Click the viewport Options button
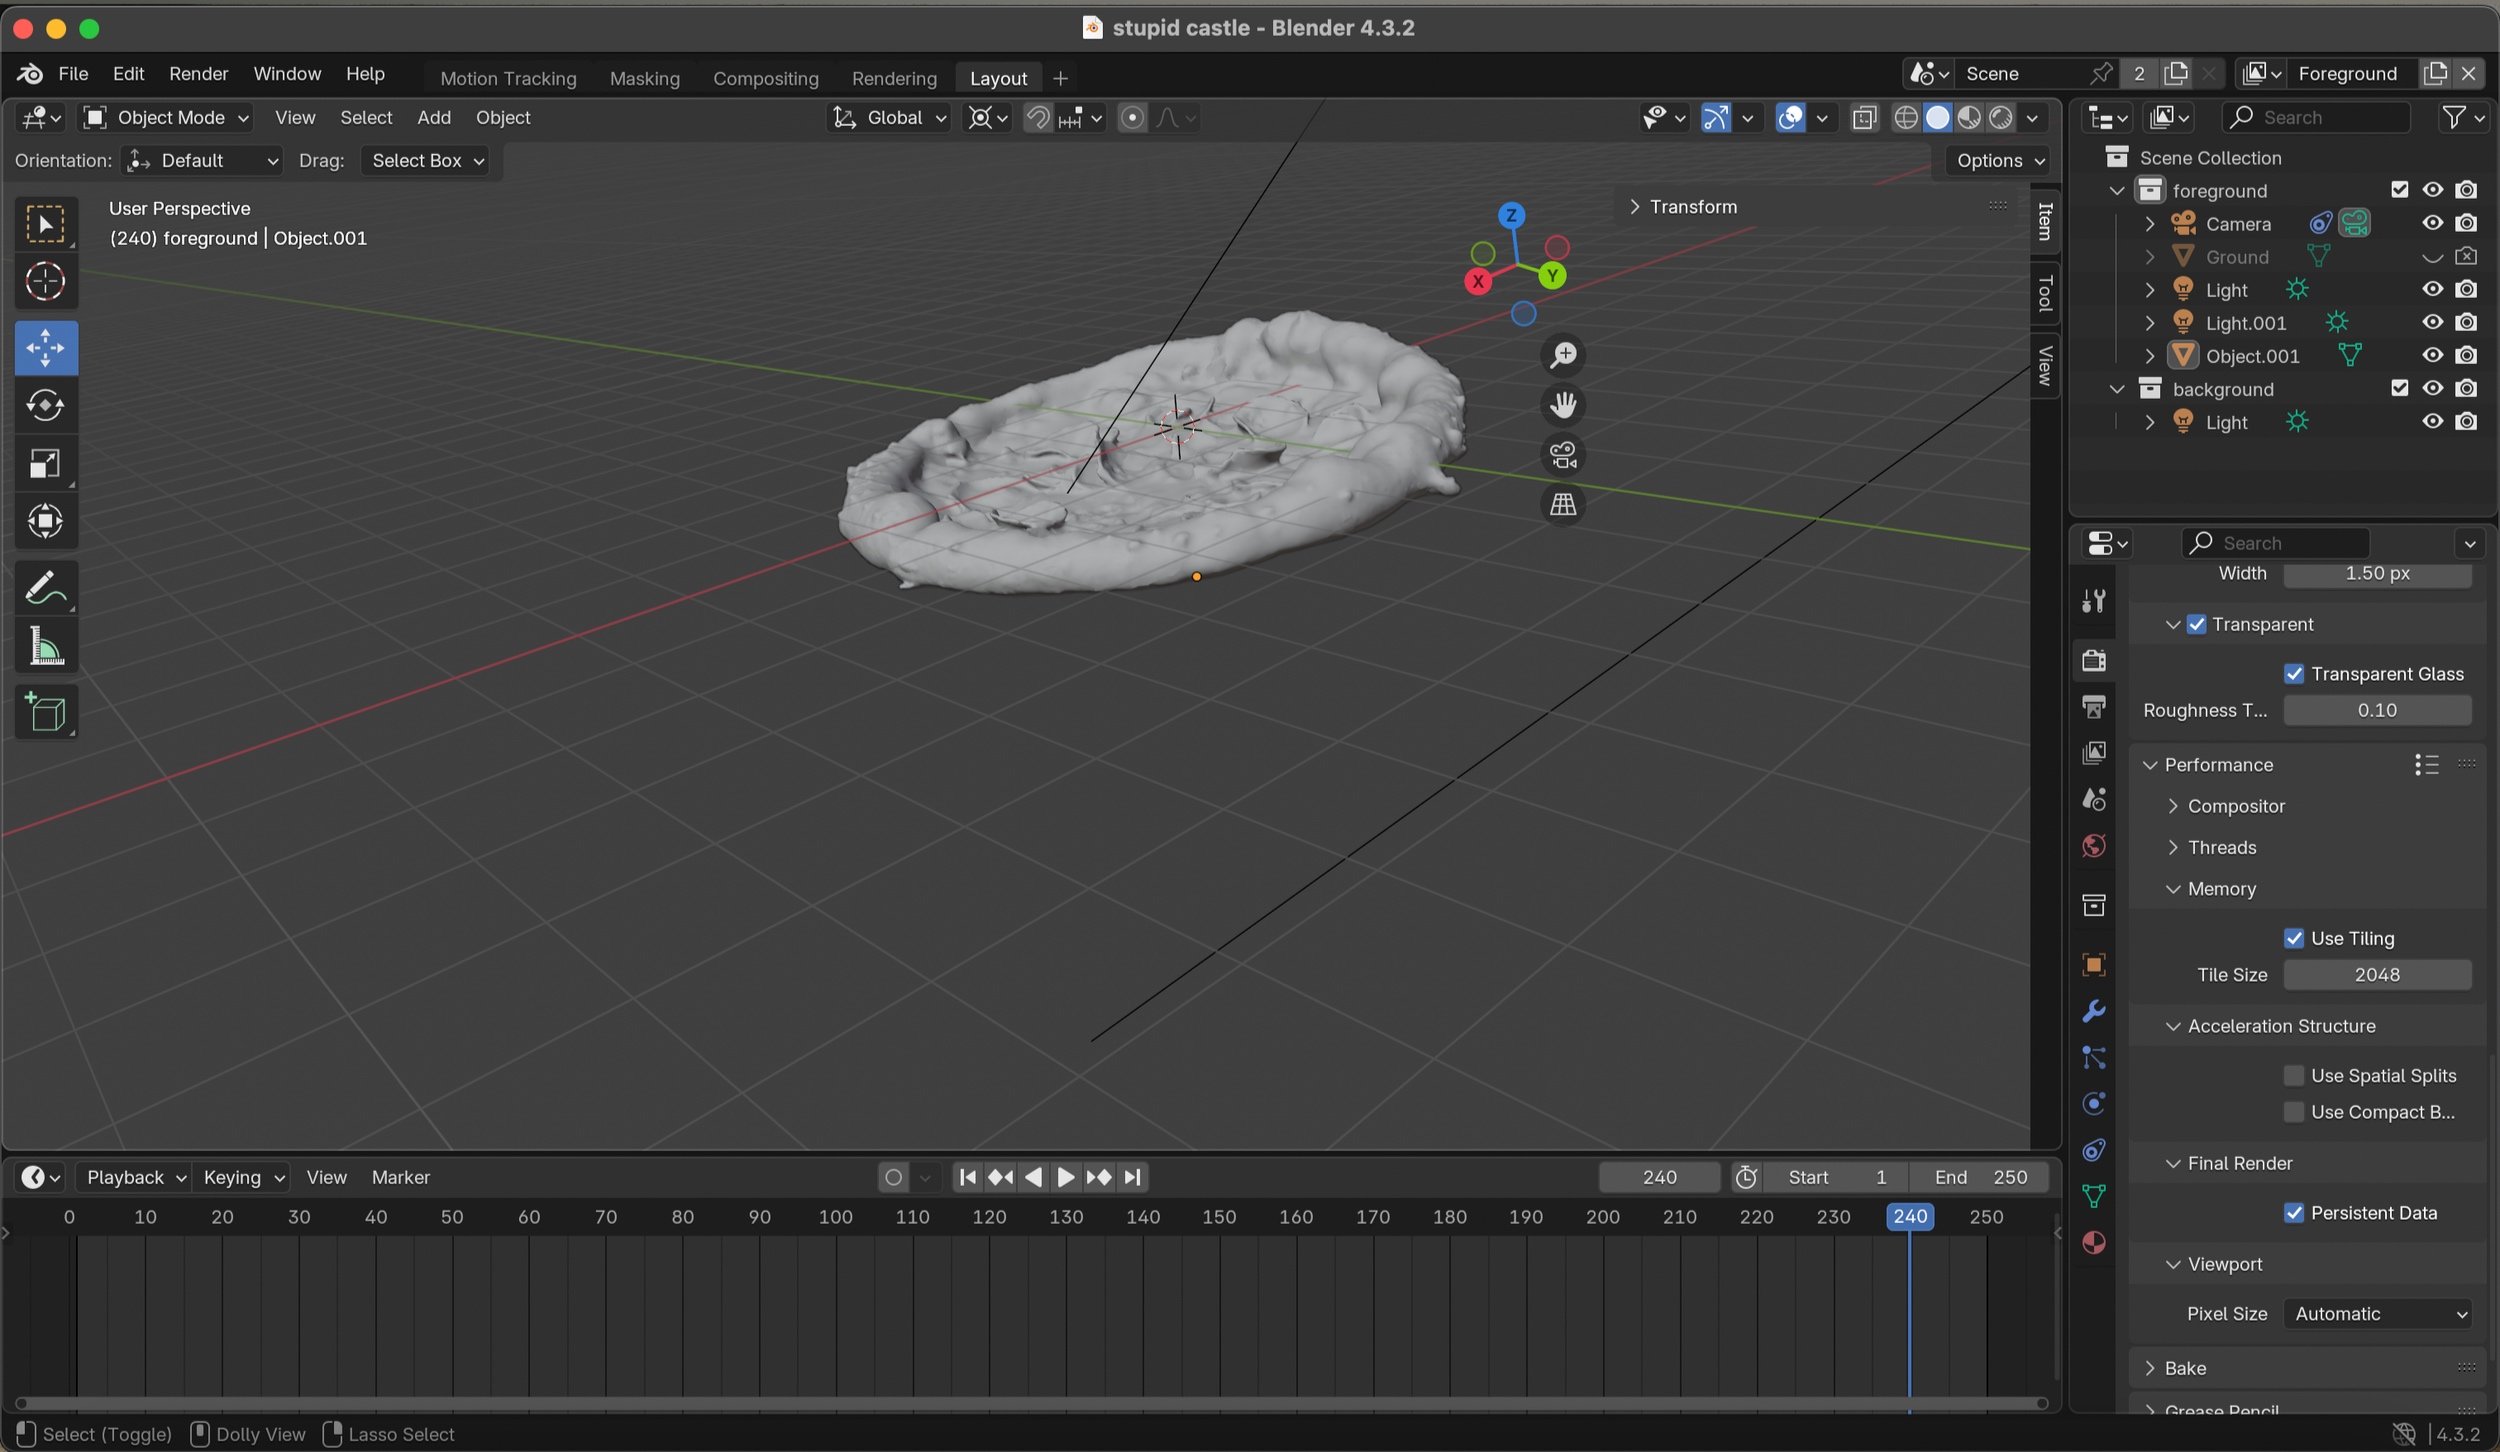The height and width of the screenshot is (1452, 2500). pos(2000,161)
